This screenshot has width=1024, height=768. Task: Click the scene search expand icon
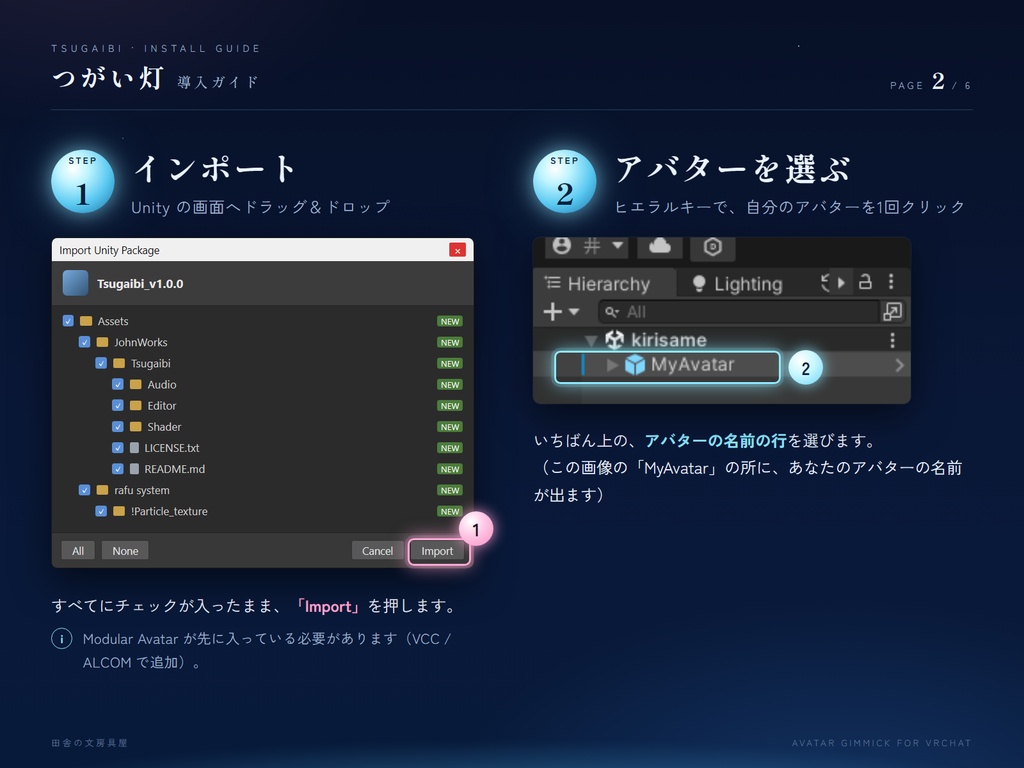893,312
